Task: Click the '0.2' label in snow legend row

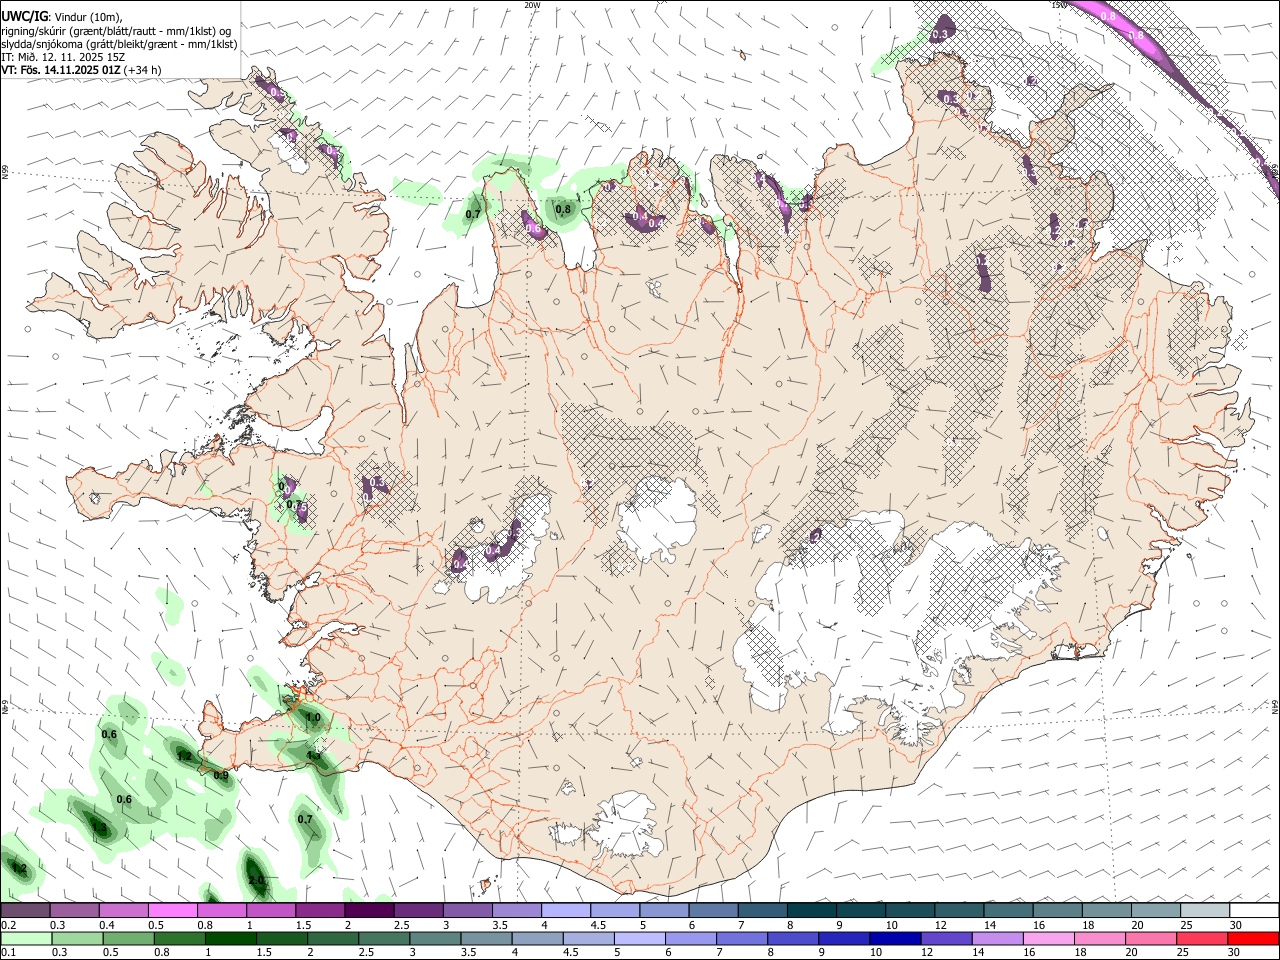Action: coord(8,925)
